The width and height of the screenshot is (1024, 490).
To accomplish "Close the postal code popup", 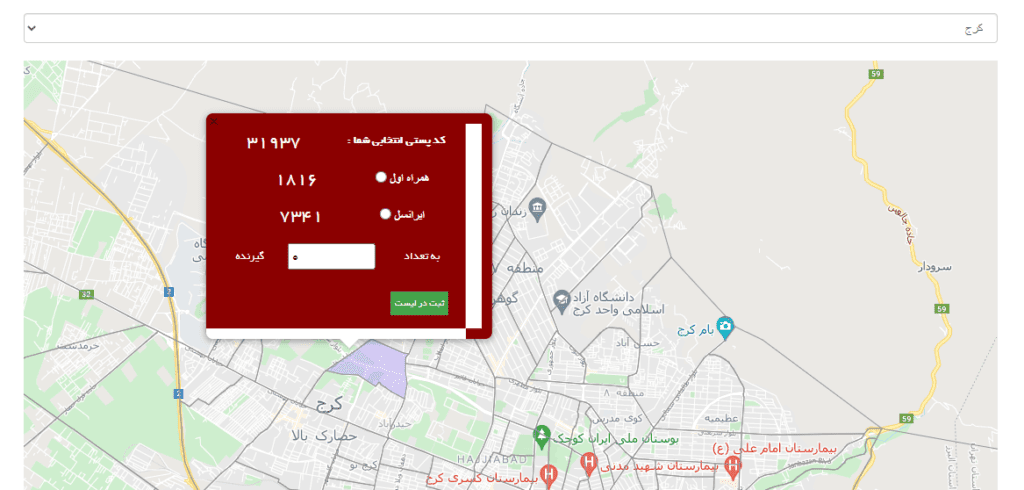I will pos(214,122).
